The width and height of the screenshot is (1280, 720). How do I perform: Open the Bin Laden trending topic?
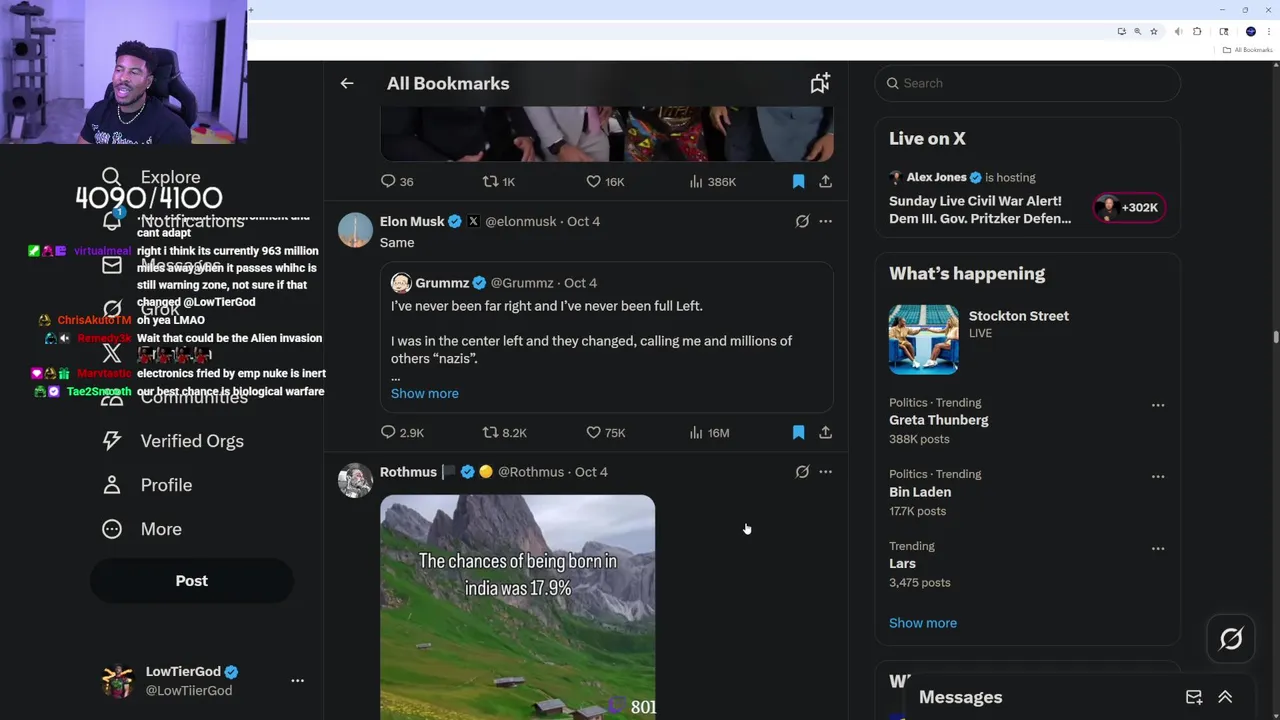pos(920,492)
